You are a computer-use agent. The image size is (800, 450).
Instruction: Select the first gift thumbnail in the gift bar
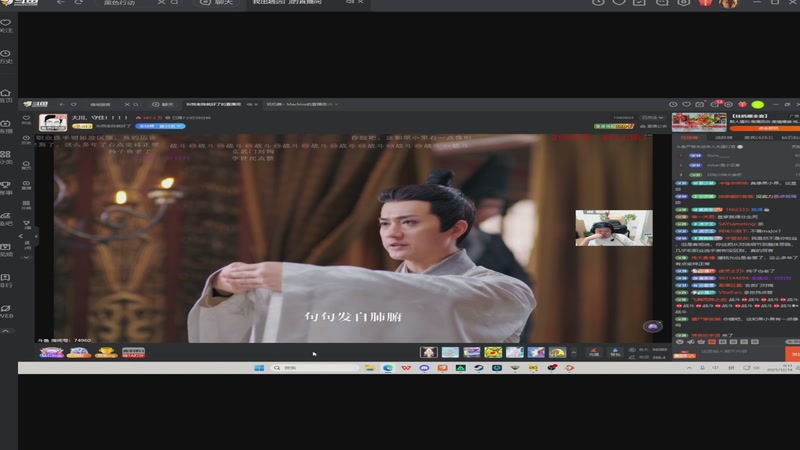pyautogui.click(x=429, y=352)
